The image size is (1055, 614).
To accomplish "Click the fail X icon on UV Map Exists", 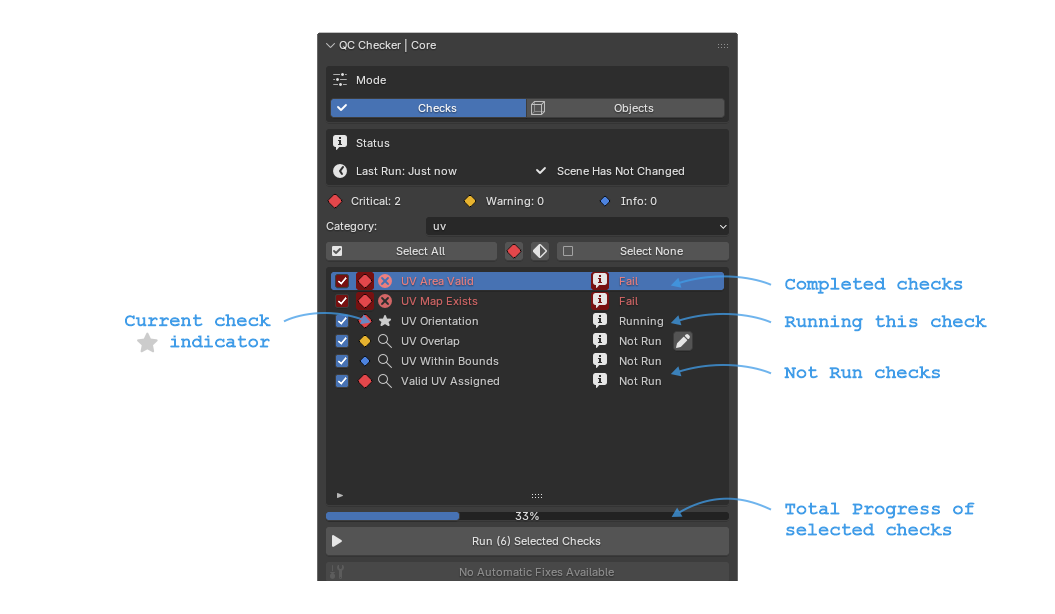I will pos(385,301).
